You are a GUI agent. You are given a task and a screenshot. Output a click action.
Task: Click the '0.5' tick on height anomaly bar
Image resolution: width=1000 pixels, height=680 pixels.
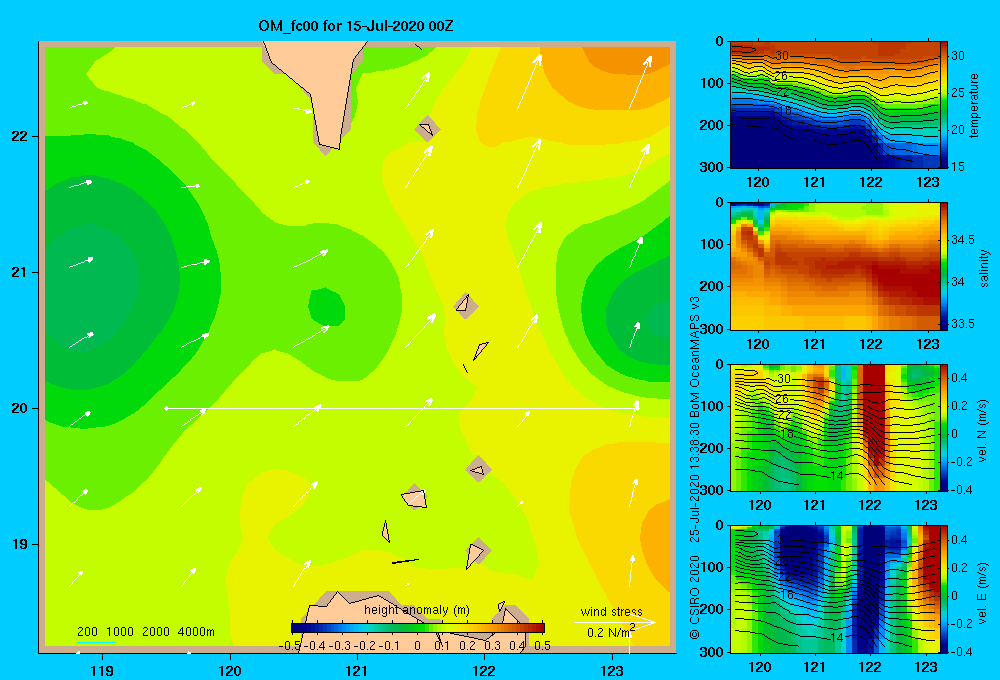542,646
